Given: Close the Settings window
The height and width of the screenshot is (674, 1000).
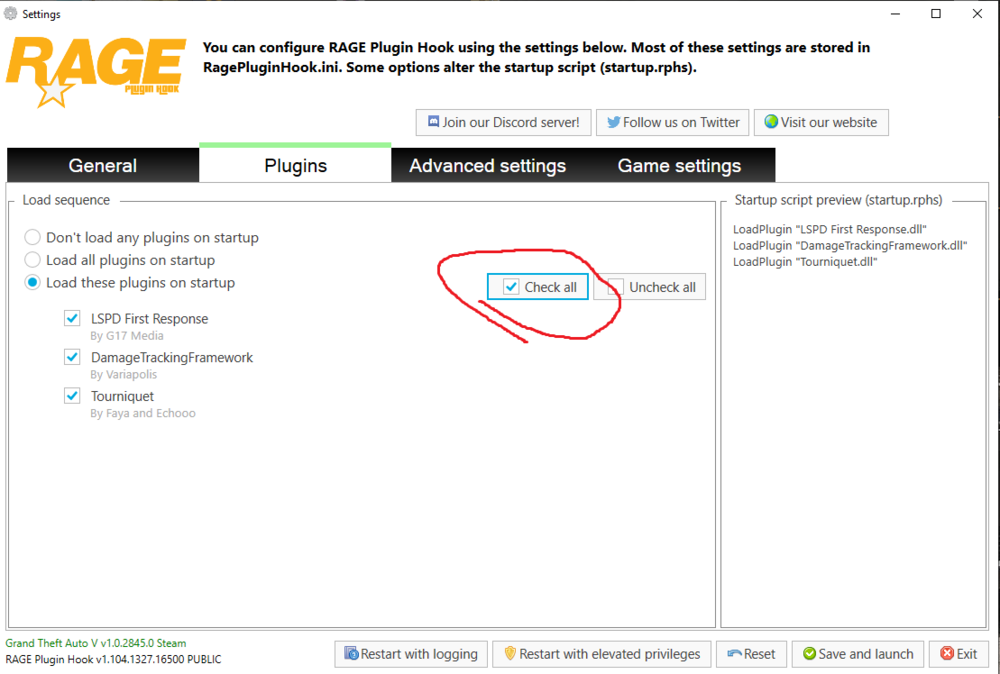Looking at the screenshot, I should coord(977,13).
